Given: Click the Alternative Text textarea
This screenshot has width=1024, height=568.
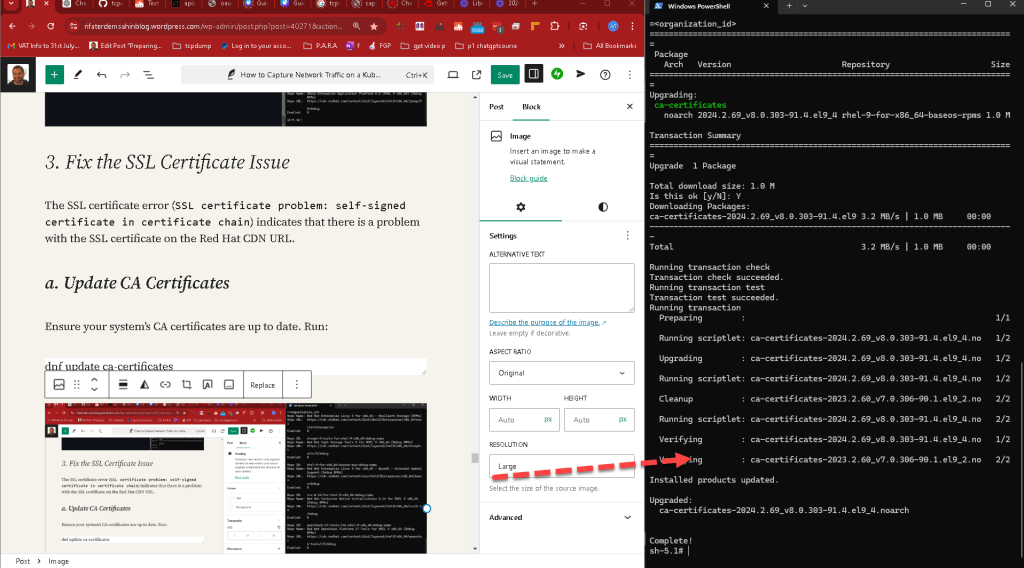Looking at the screenshot, I should click(562, 288).
